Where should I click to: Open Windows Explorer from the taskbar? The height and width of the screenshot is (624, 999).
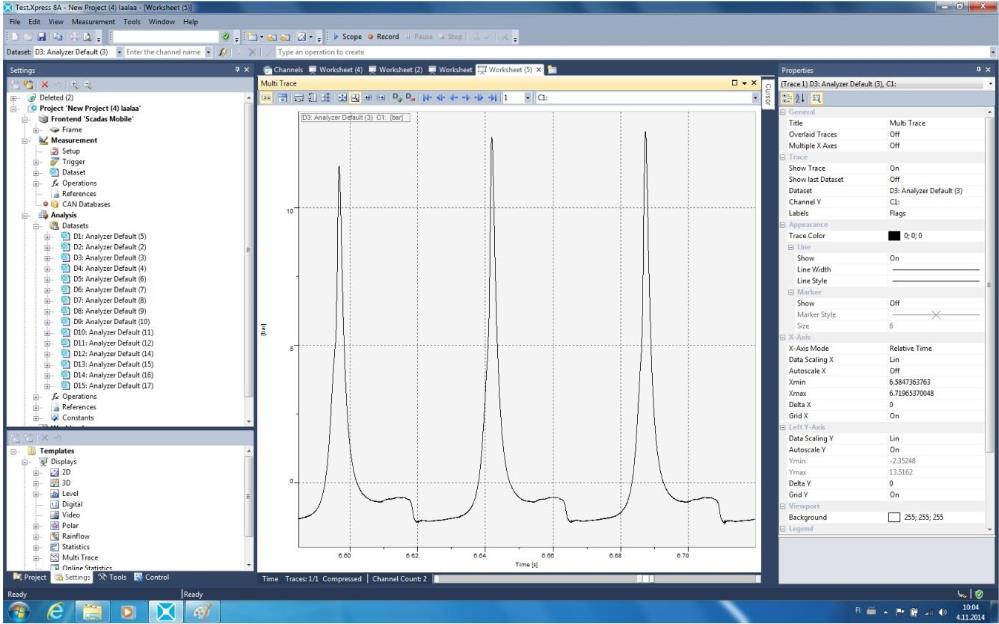point(92,612)
